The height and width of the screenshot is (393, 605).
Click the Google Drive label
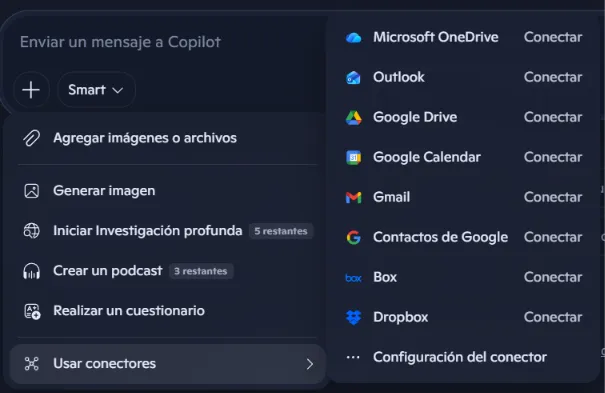415,117
